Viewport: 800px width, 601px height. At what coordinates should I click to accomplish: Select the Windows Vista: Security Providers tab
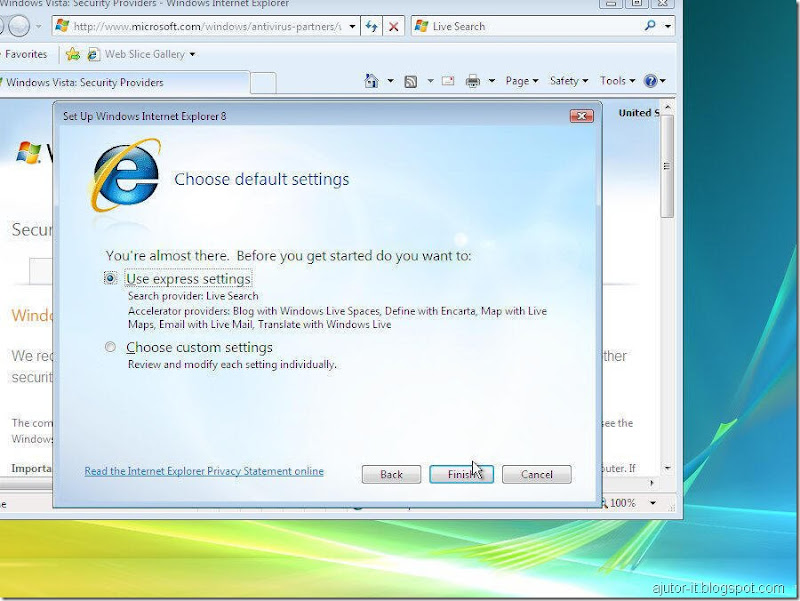point(124,82)
